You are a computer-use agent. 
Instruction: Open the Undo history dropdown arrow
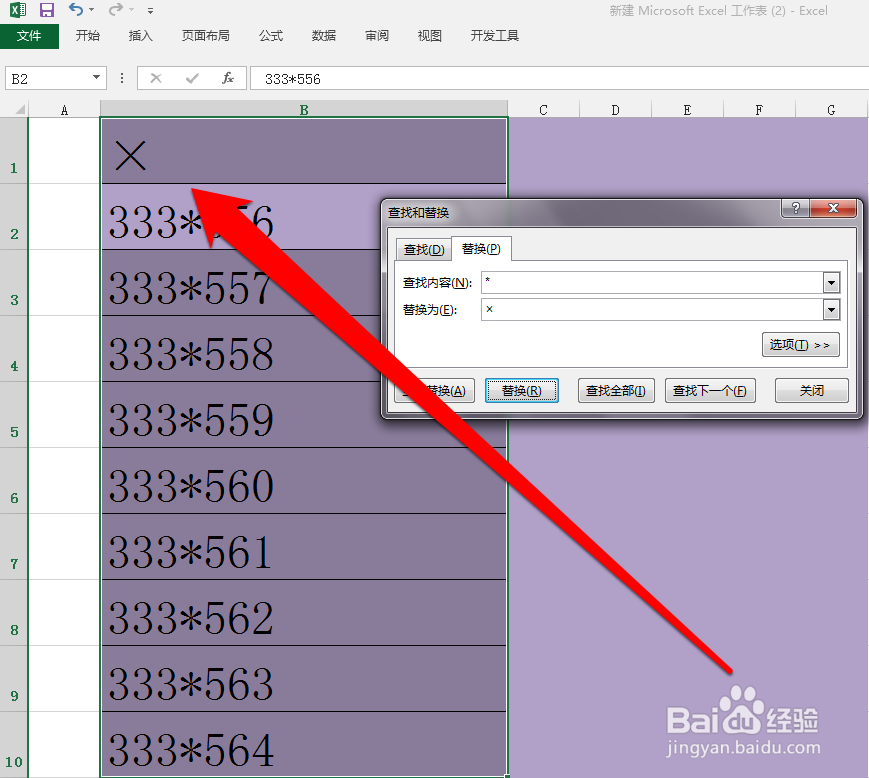pos(91,10)
